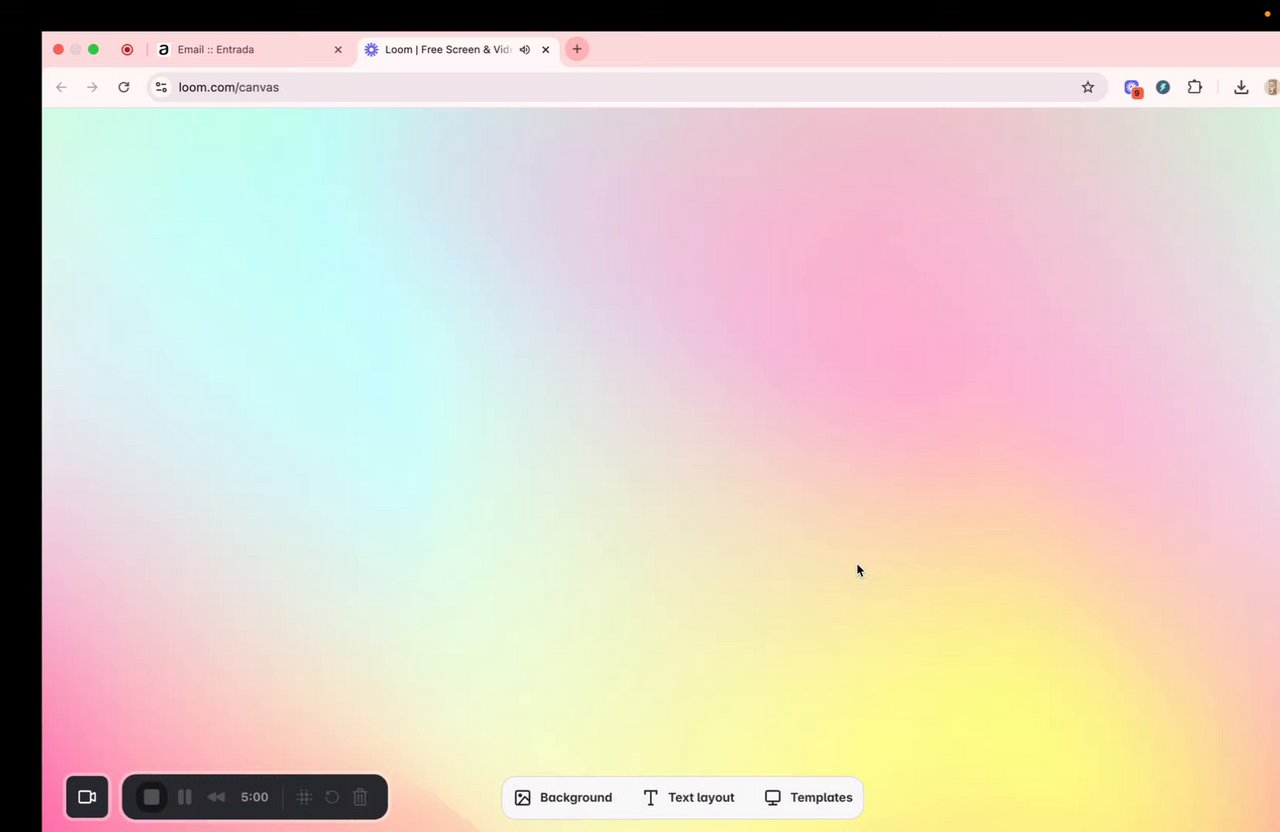Close the Loom tab

[x=545, y=49]
